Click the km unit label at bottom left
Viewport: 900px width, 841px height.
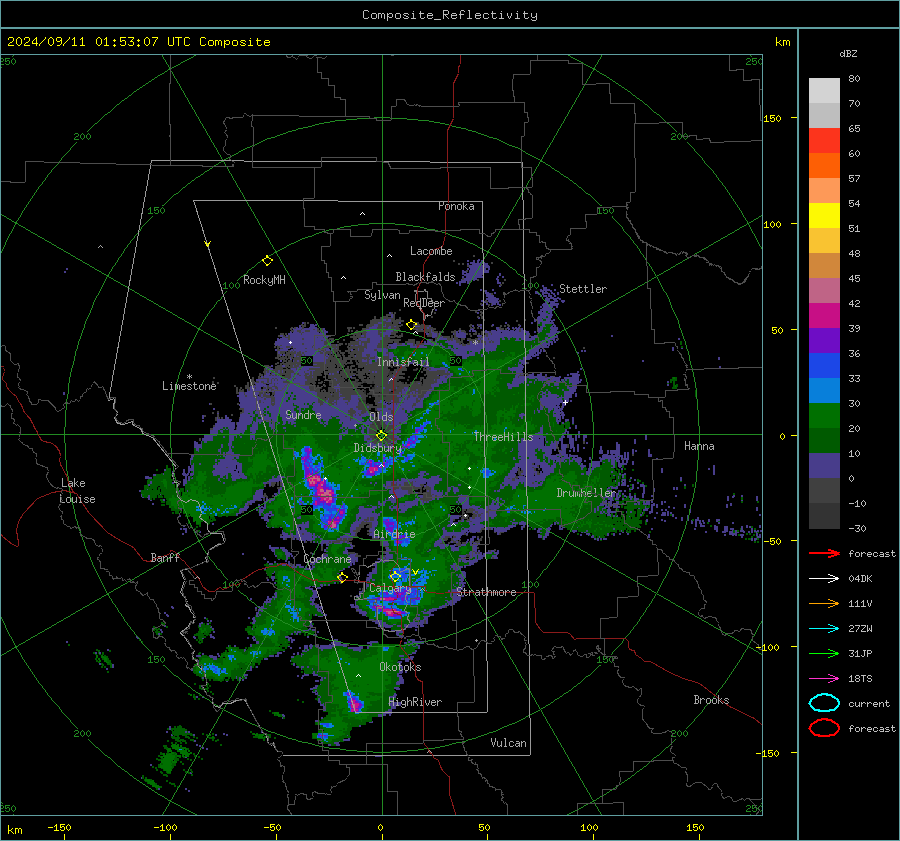tap(14, 830)
